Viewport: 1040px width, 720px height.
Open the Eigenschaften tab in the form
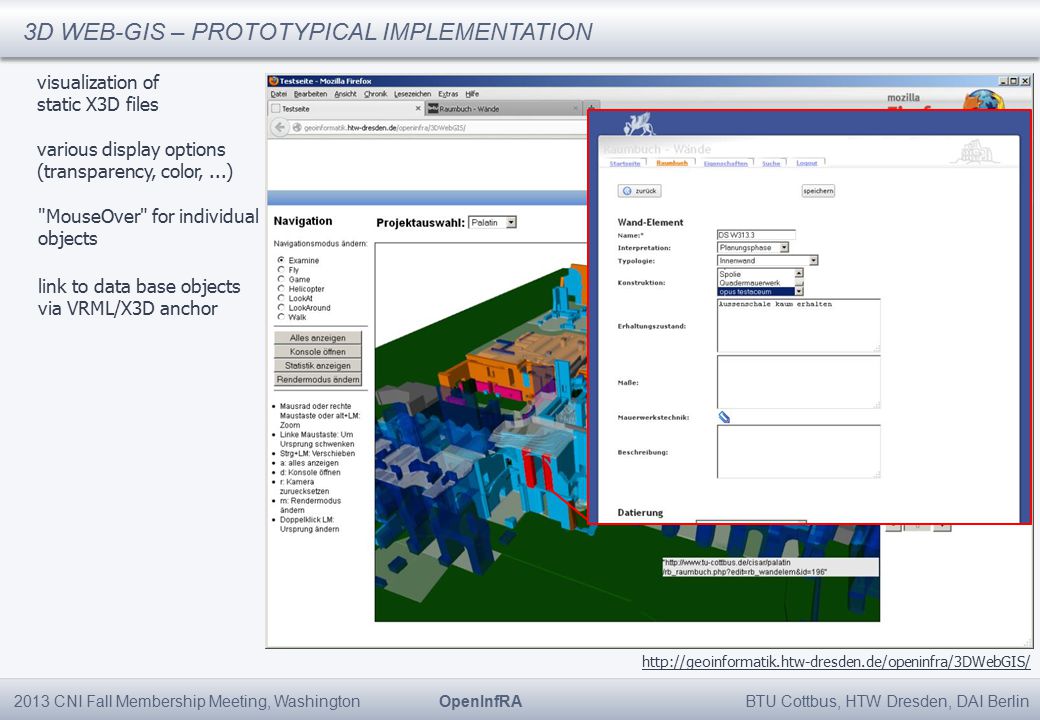click(726, 163)
